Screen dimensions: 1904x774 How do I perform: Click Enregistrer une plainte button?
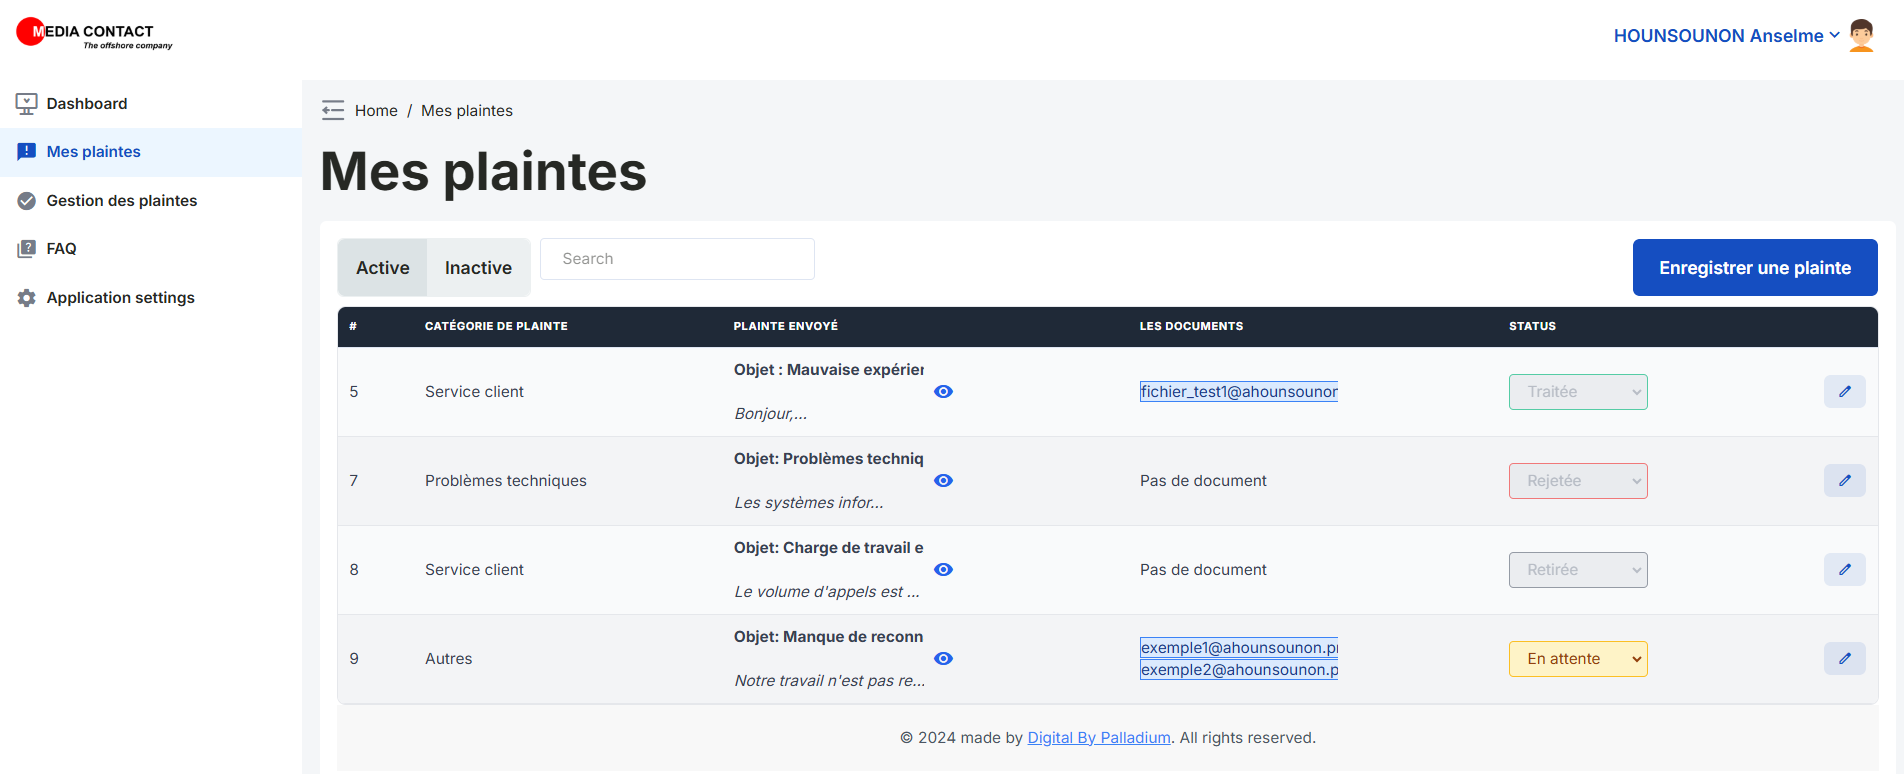(1754, 268)
